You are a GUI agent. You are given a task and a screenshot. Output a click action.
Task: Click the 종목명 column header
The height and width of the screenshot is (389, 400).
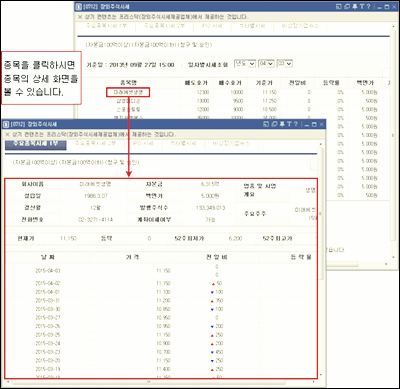click(x=128, y=83)
